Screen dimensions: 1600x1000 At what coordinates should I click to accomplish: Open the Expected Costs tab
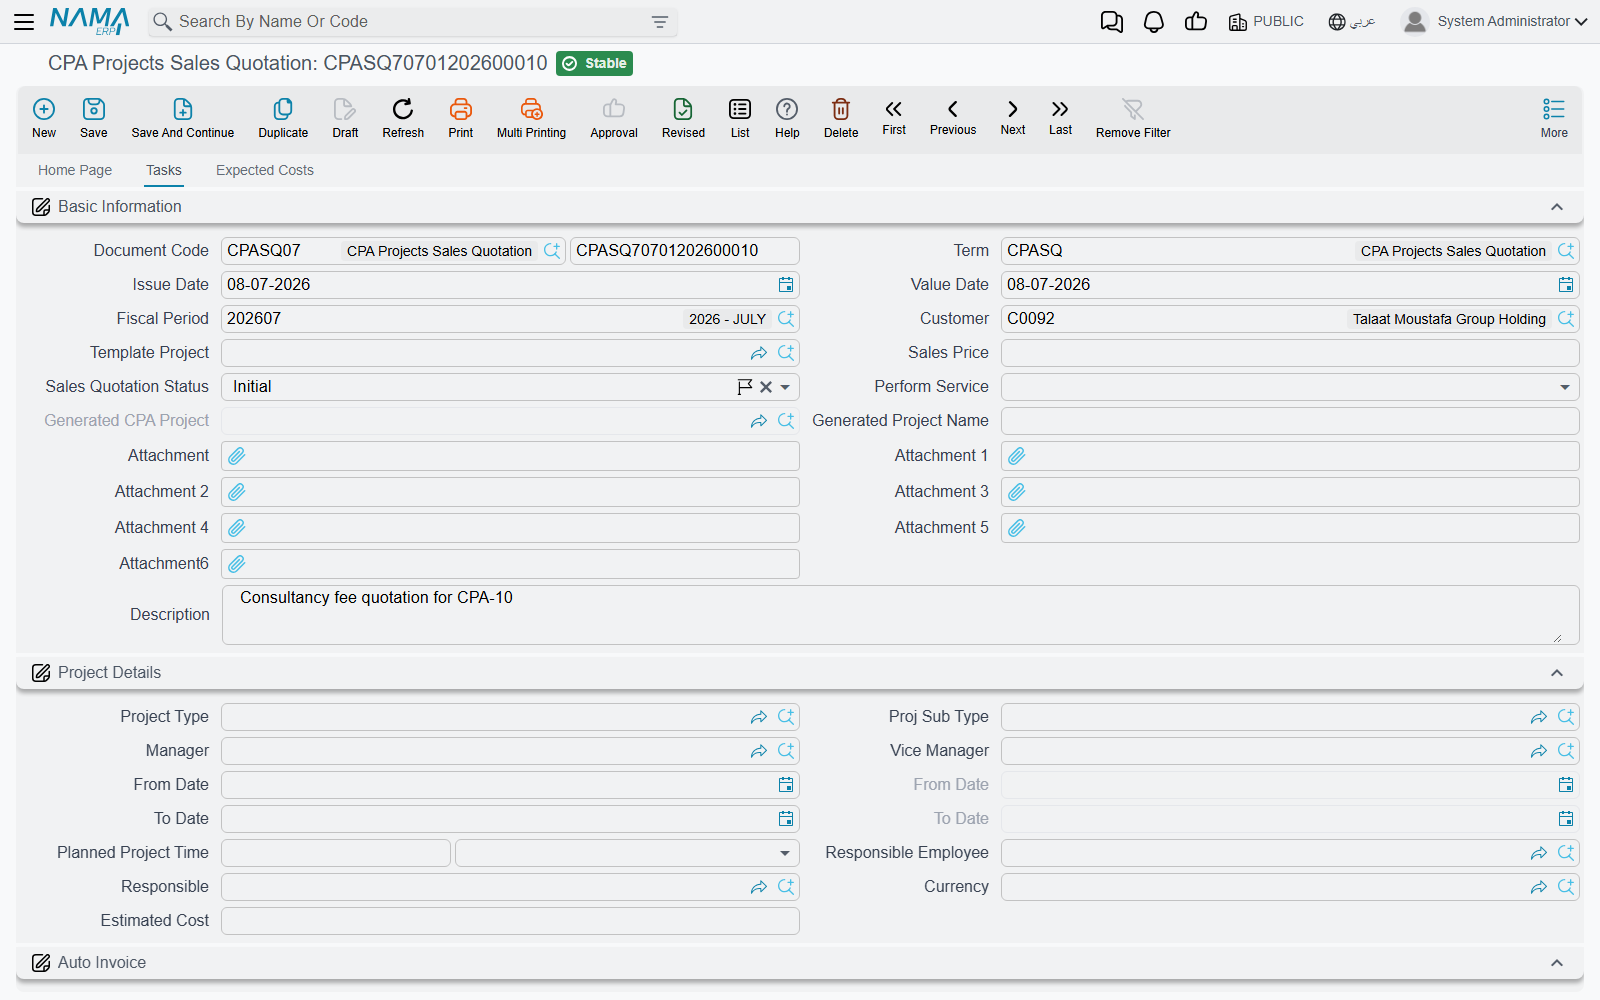pos(265,170)
